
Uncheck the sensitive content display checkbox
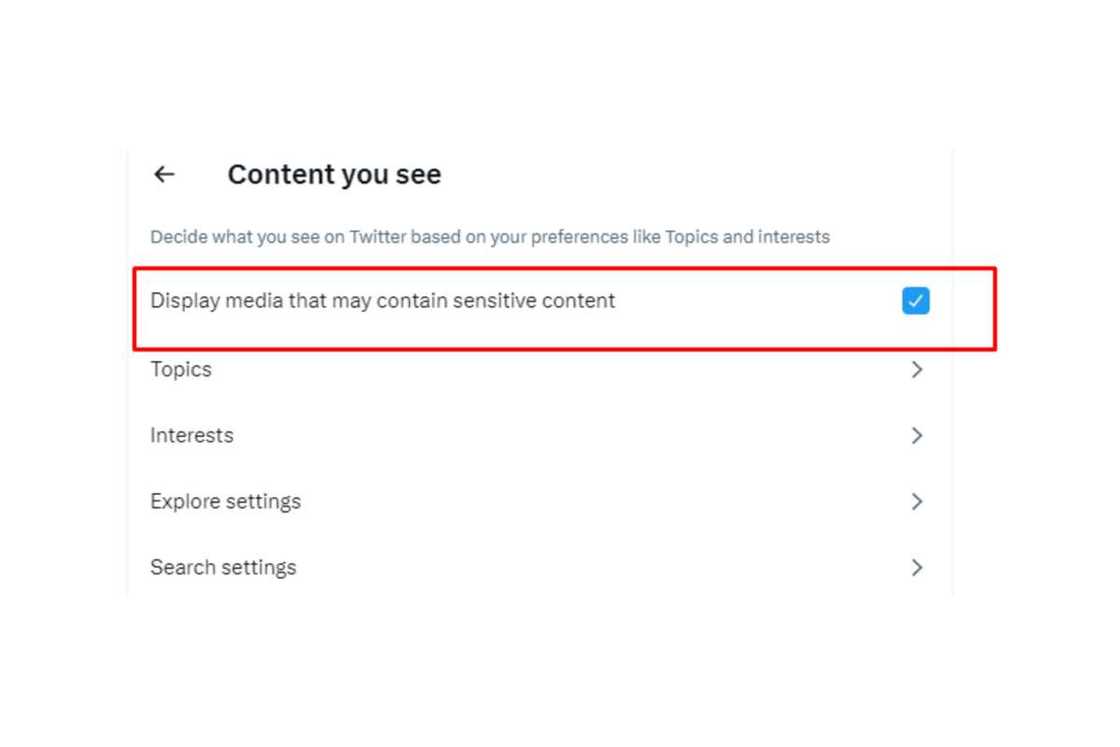click(915, 301)
